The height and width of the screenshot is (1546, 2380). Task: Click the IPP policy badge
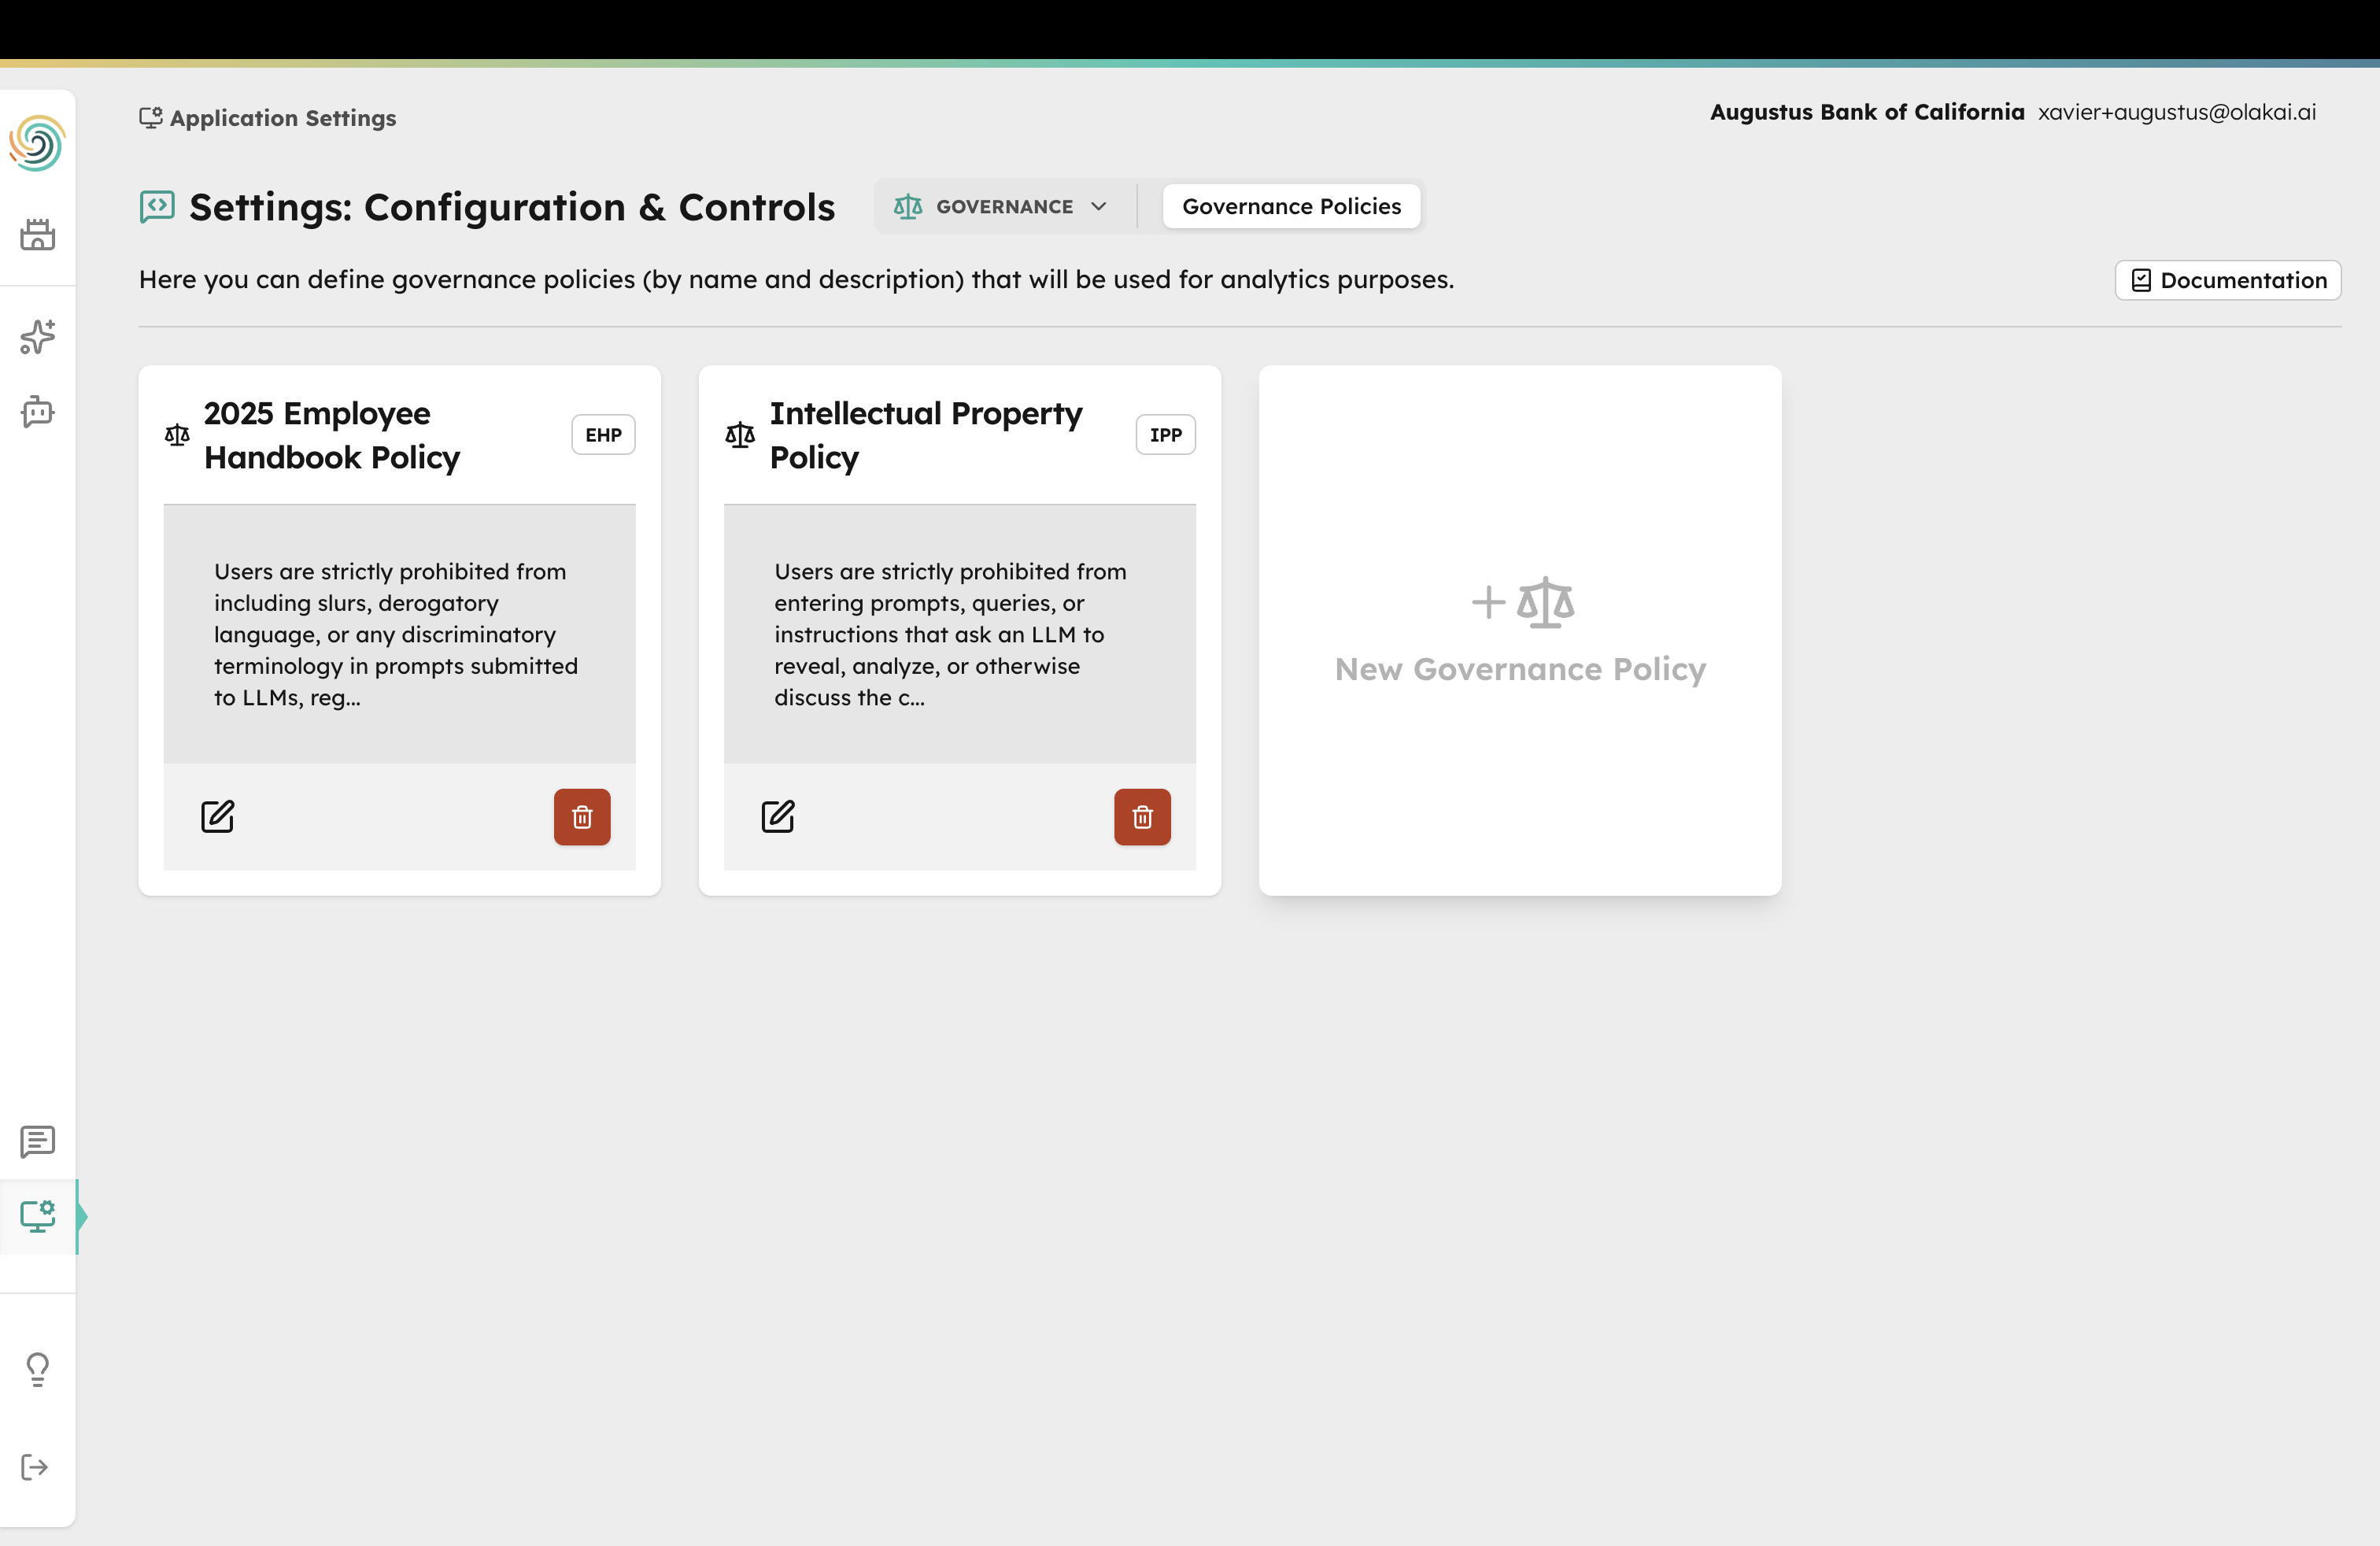pos(1165,434)
